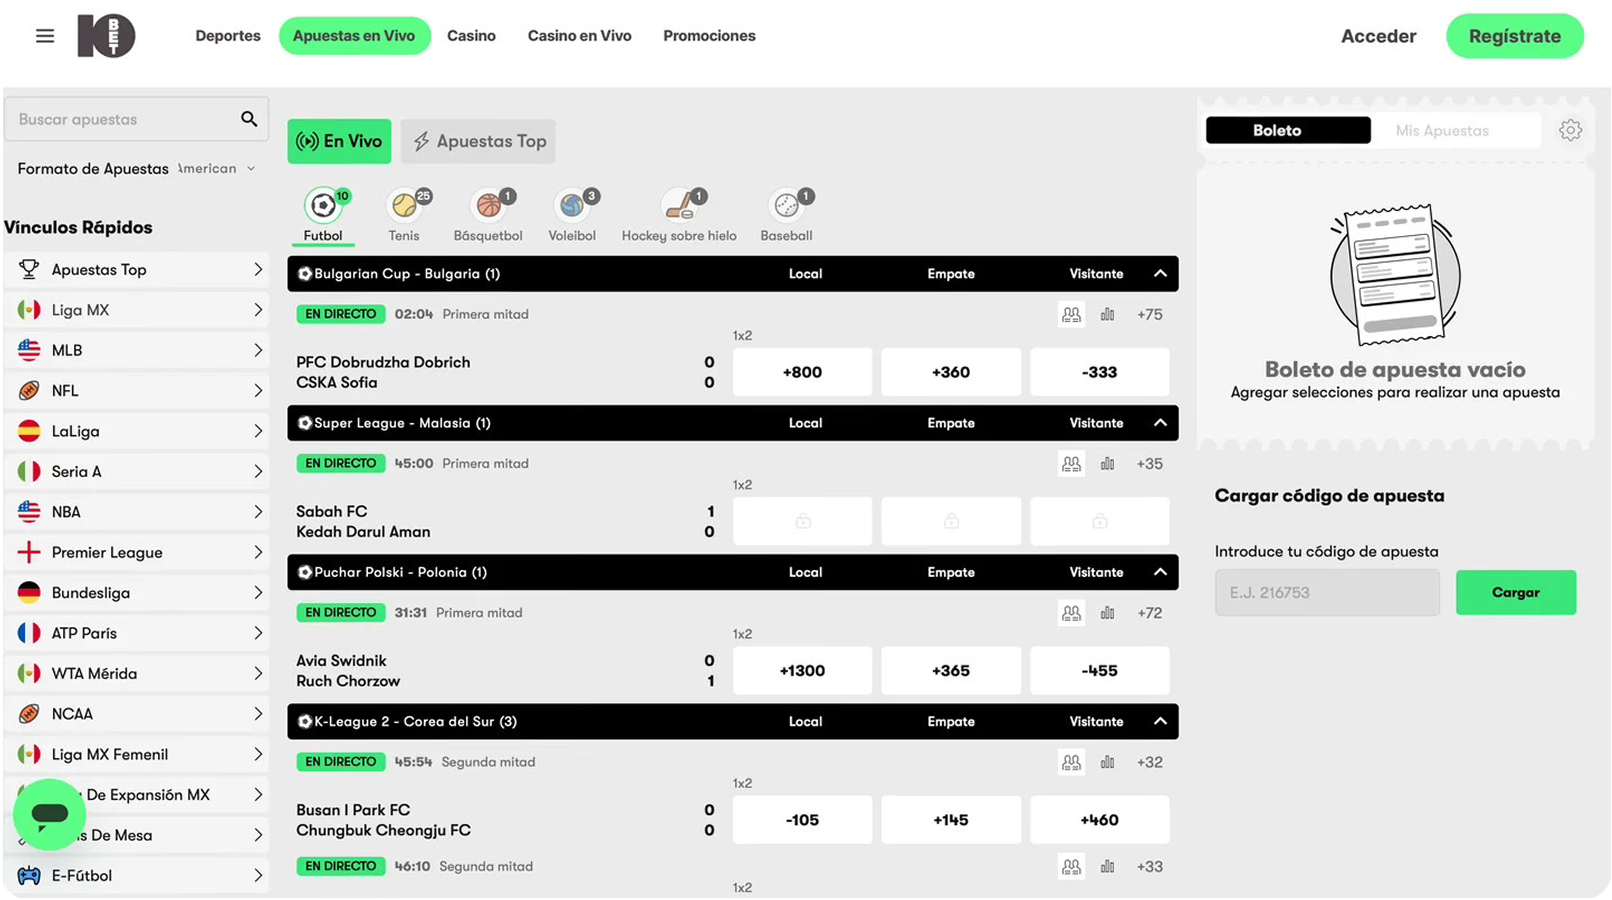Open Formato de Apuestas American dropdown
This screenshot has width=1612, height=900.
click(216, 168)
